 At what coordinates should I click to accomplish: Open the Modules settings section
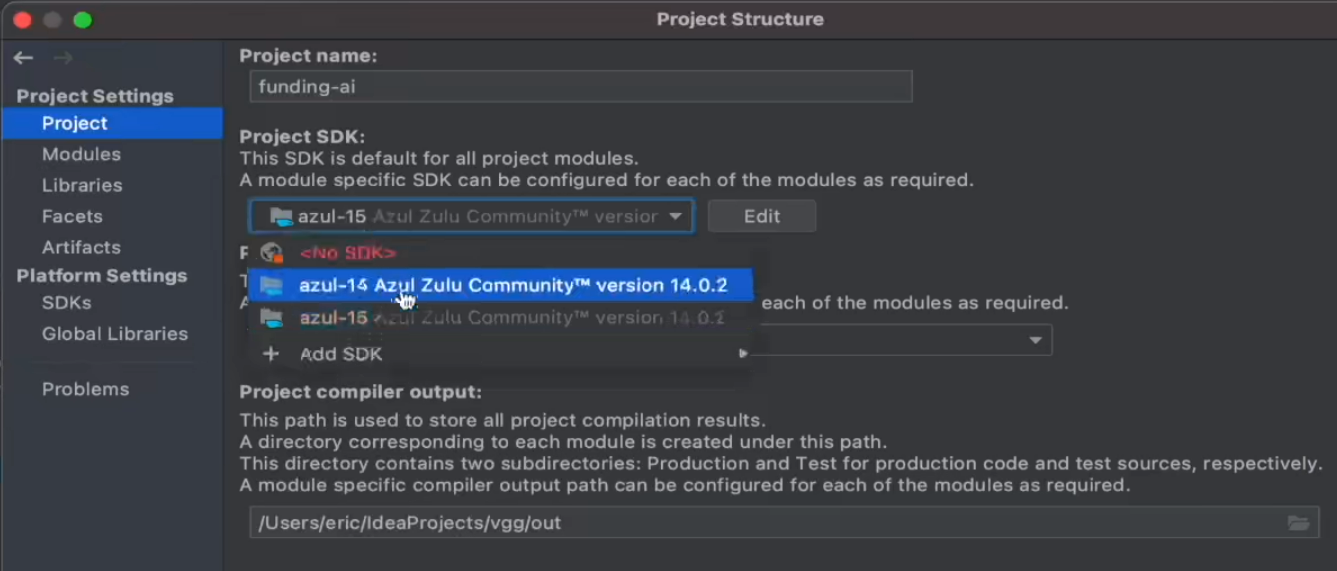click(x=81, y=154)
